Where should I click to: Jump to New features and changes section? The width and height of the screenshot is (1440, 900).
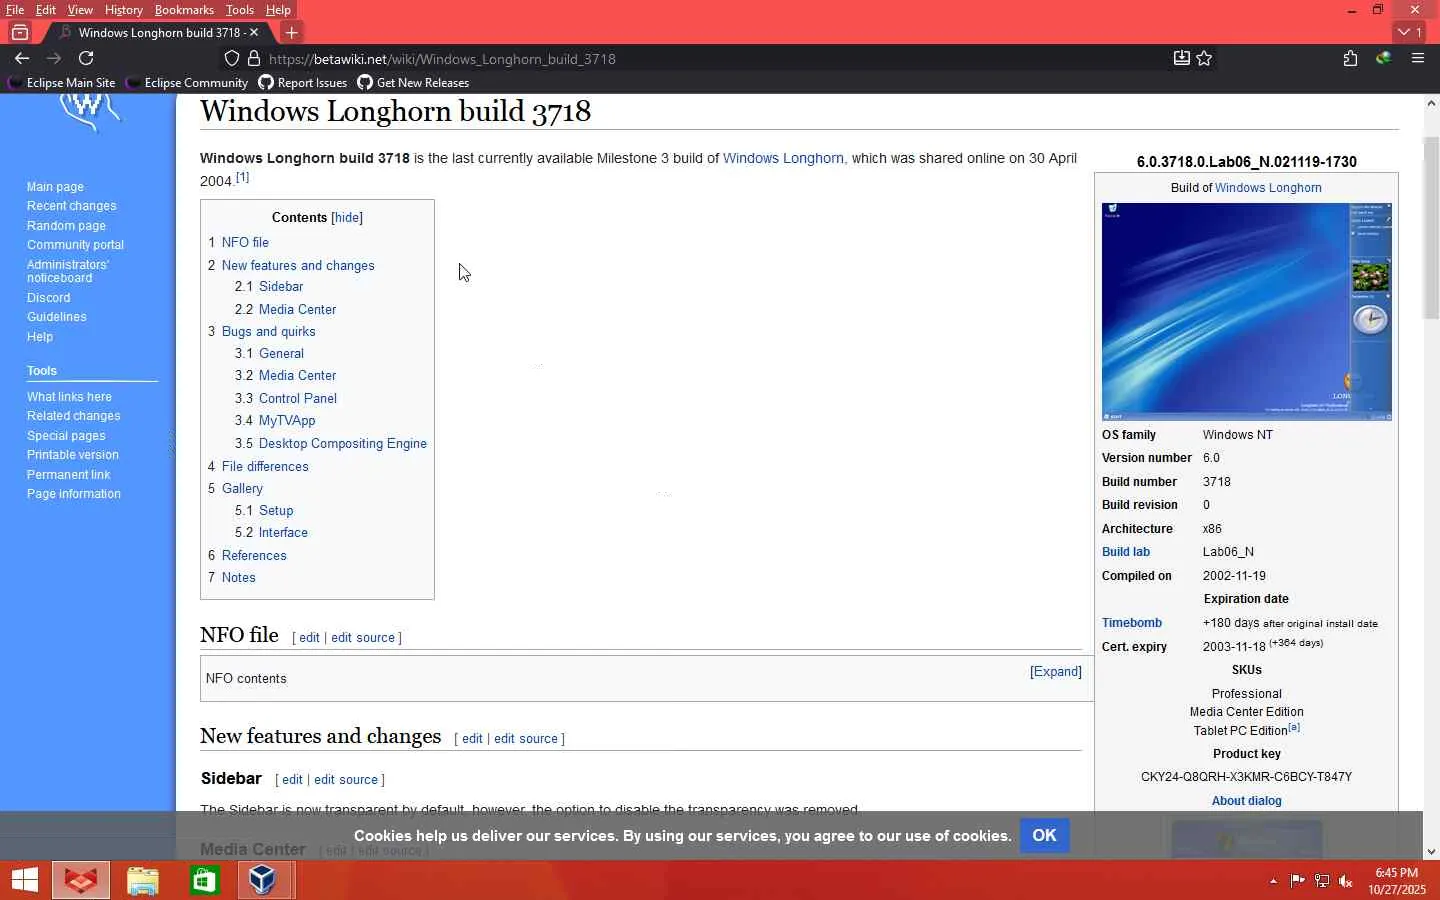pyautogui.click(x=298, y=265)
